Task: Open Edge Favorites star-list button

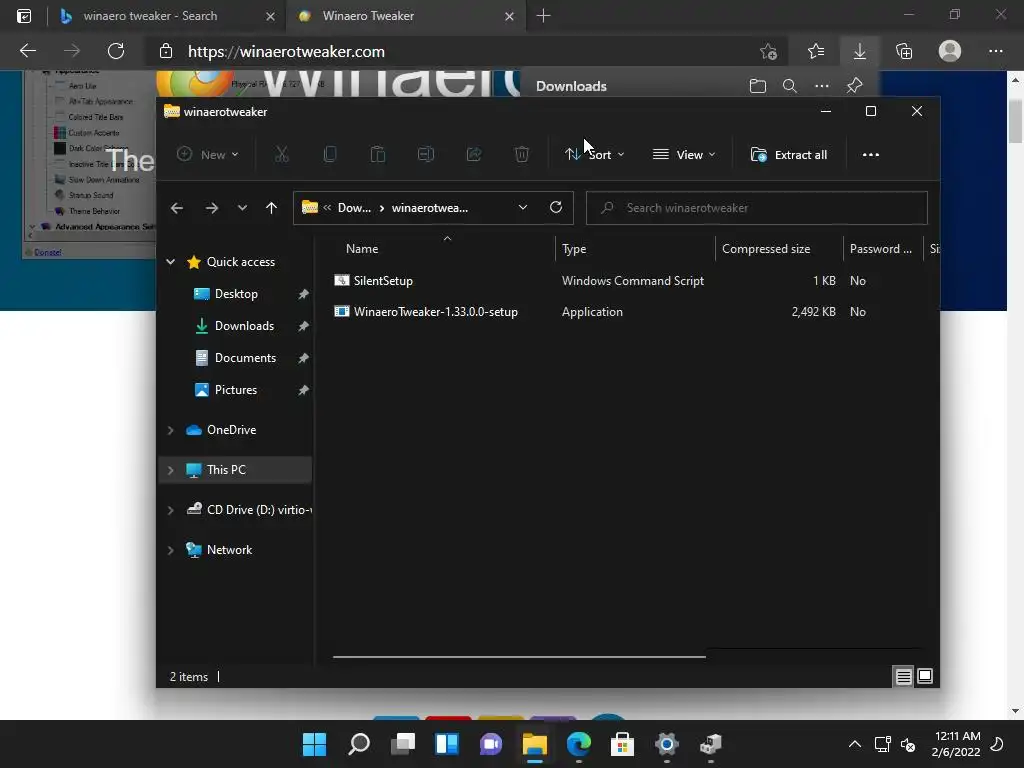Action: (816, 51)
